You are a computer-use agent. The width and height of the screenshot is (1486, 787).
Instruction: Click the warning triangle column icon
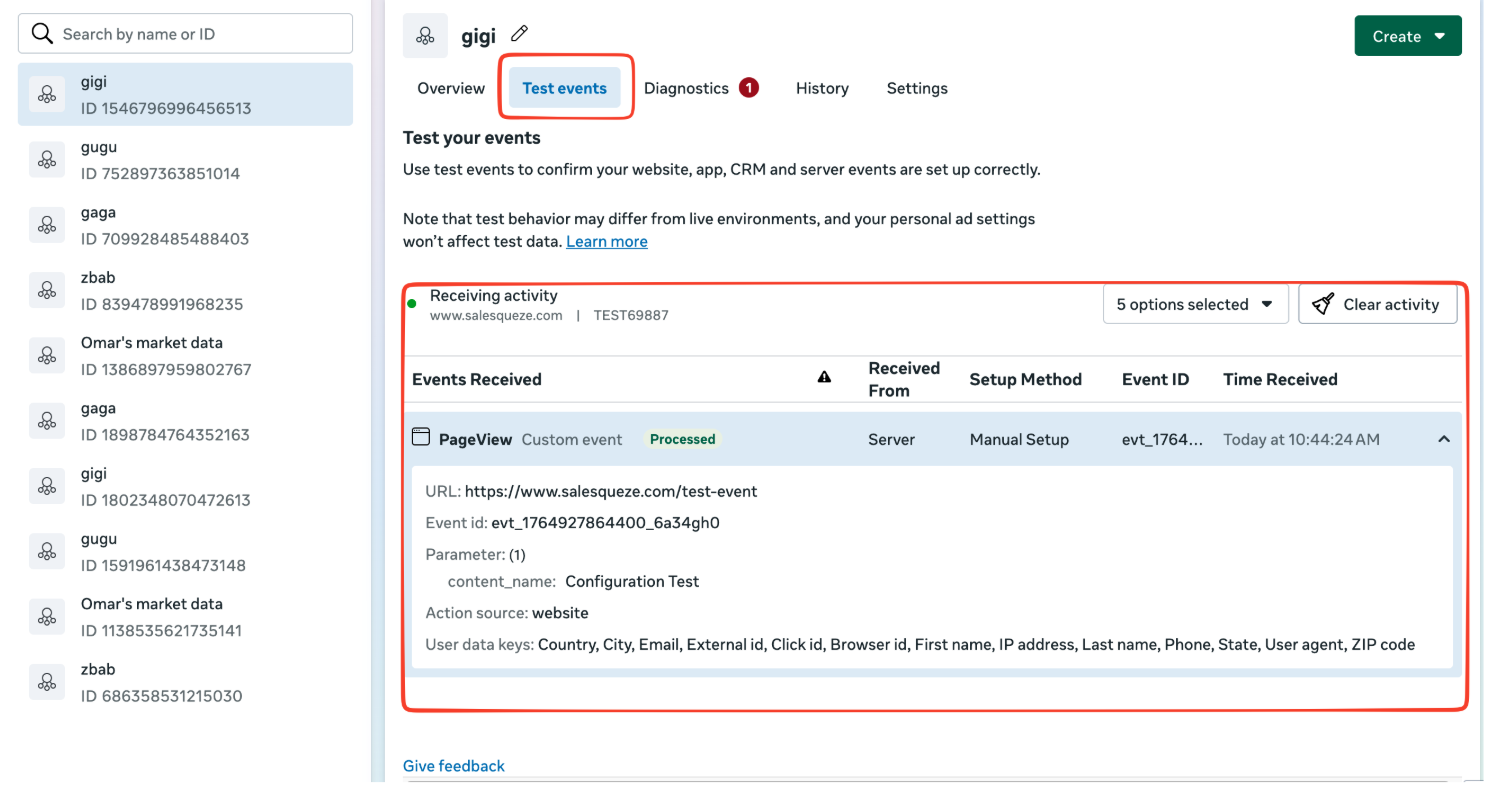pyautogui.click(x=824, y=378)
